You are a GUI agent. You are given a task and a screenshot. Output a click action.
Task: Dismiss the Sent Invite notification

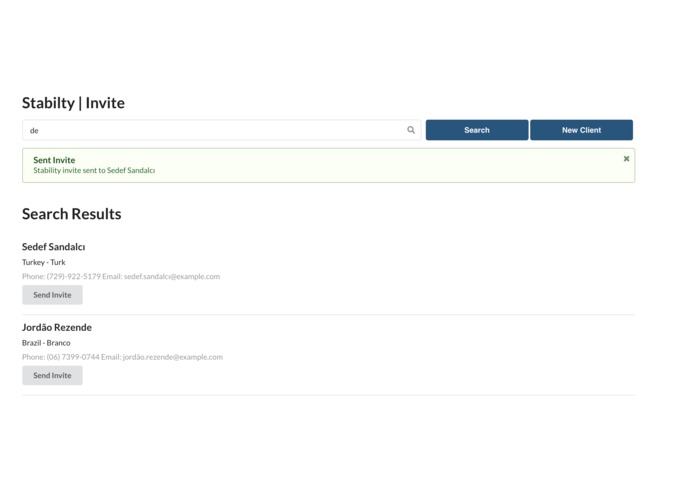[x=626, y=159]
